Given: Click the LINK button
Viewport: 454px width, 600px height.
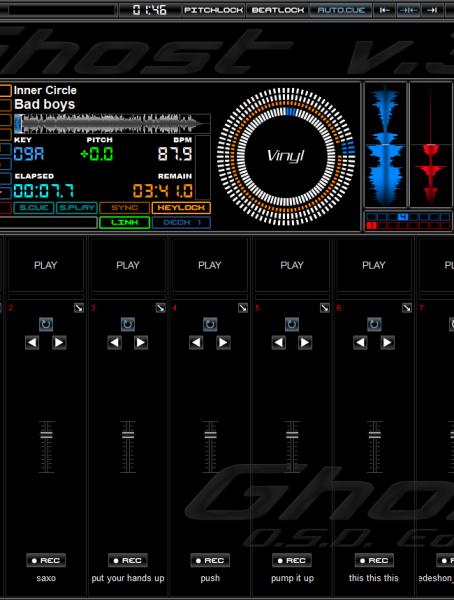Looking at the screenshot, I should tap(125, 222).
